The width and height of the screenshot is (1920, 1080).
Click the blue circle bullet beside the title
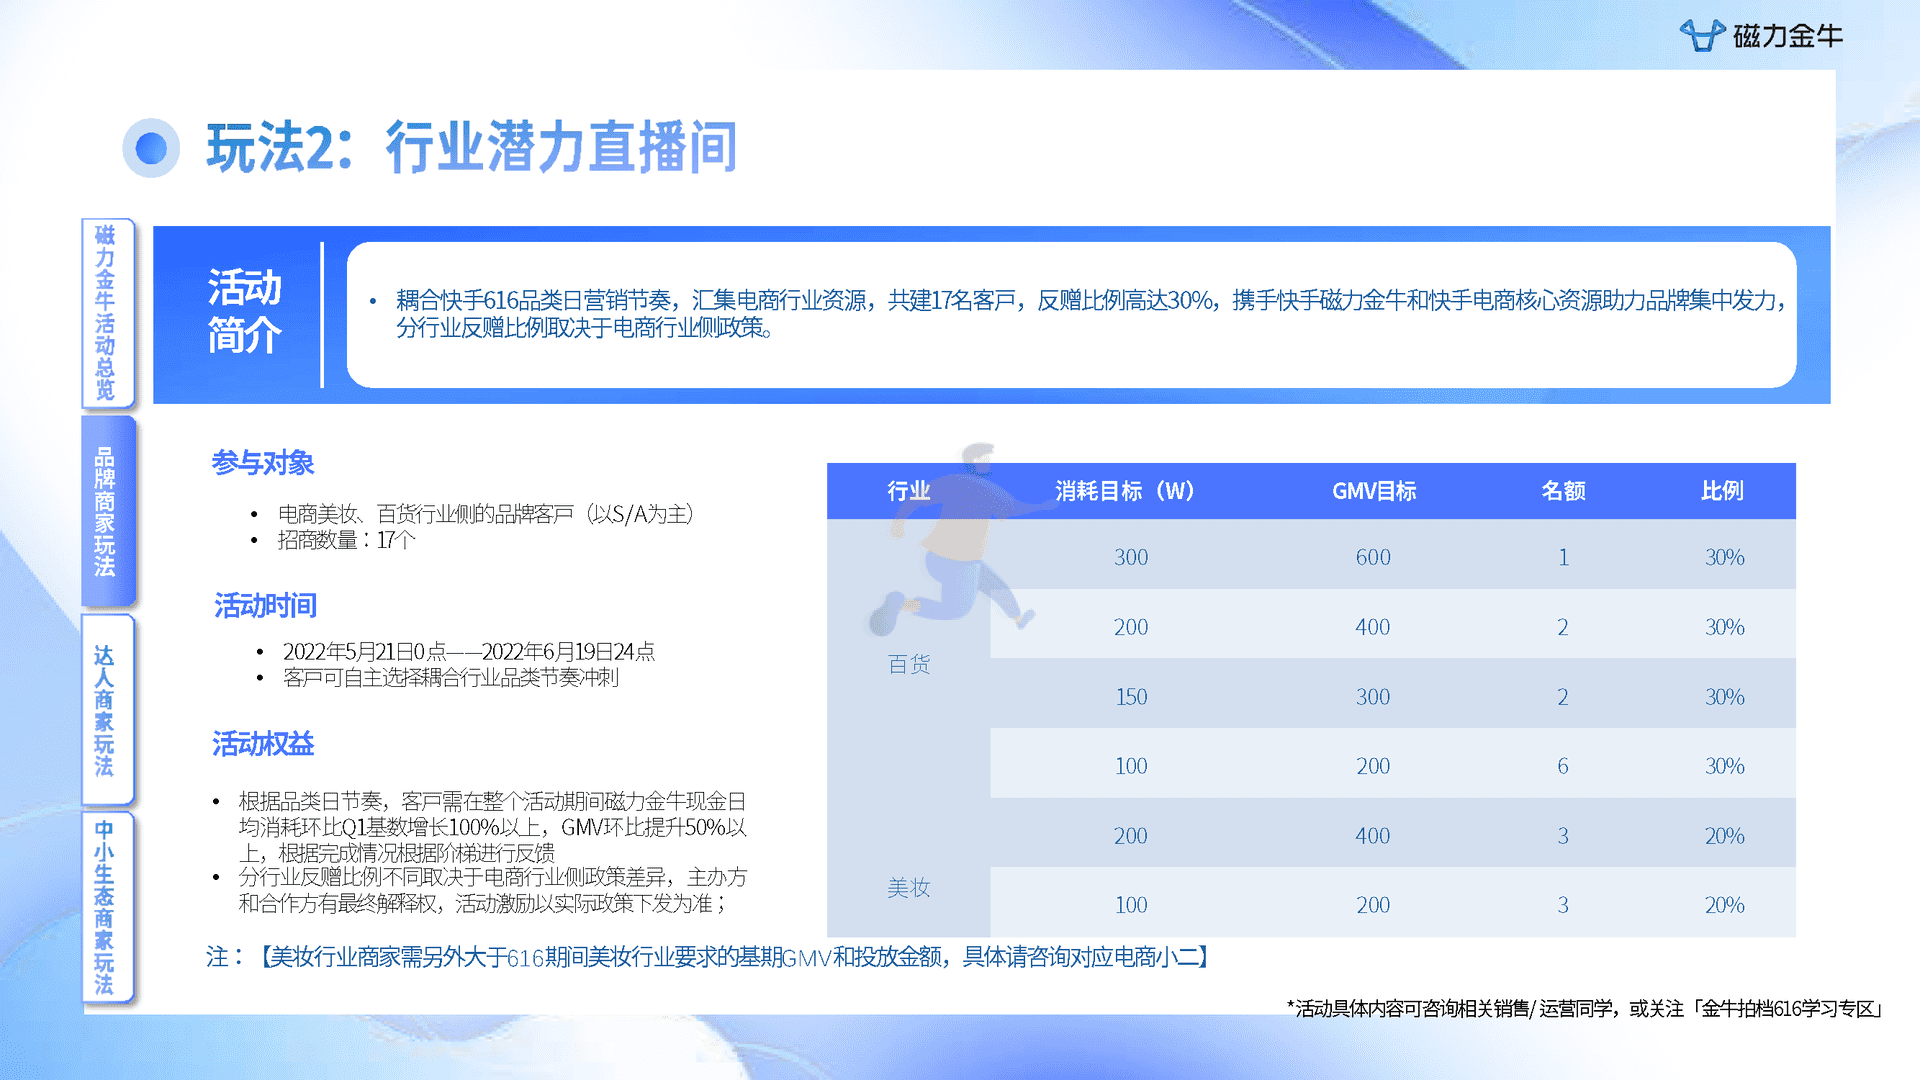(151, 148)
